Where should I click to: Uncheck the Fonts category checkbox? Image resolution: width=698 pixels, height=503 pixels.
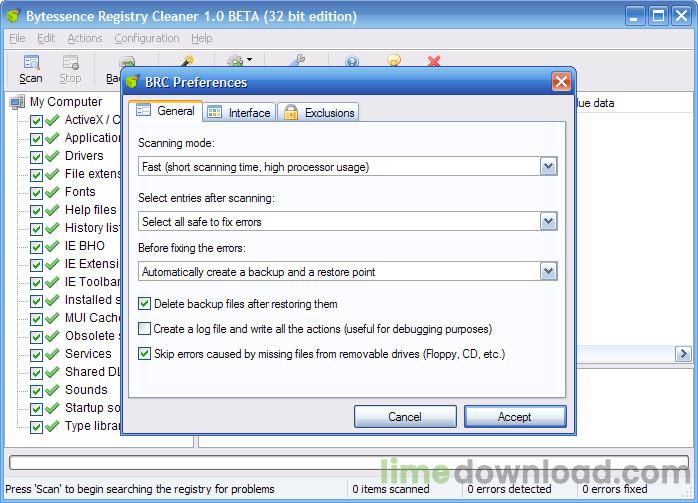(x=36, y=193)
